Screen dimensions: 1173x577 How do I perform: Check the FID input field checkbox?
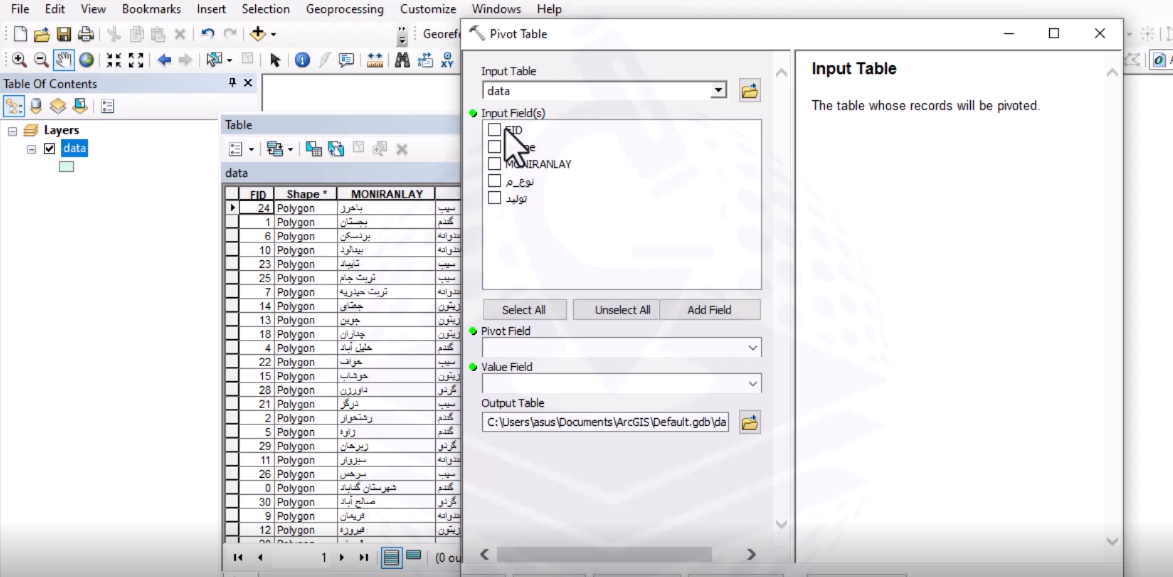tap(494, 130)
